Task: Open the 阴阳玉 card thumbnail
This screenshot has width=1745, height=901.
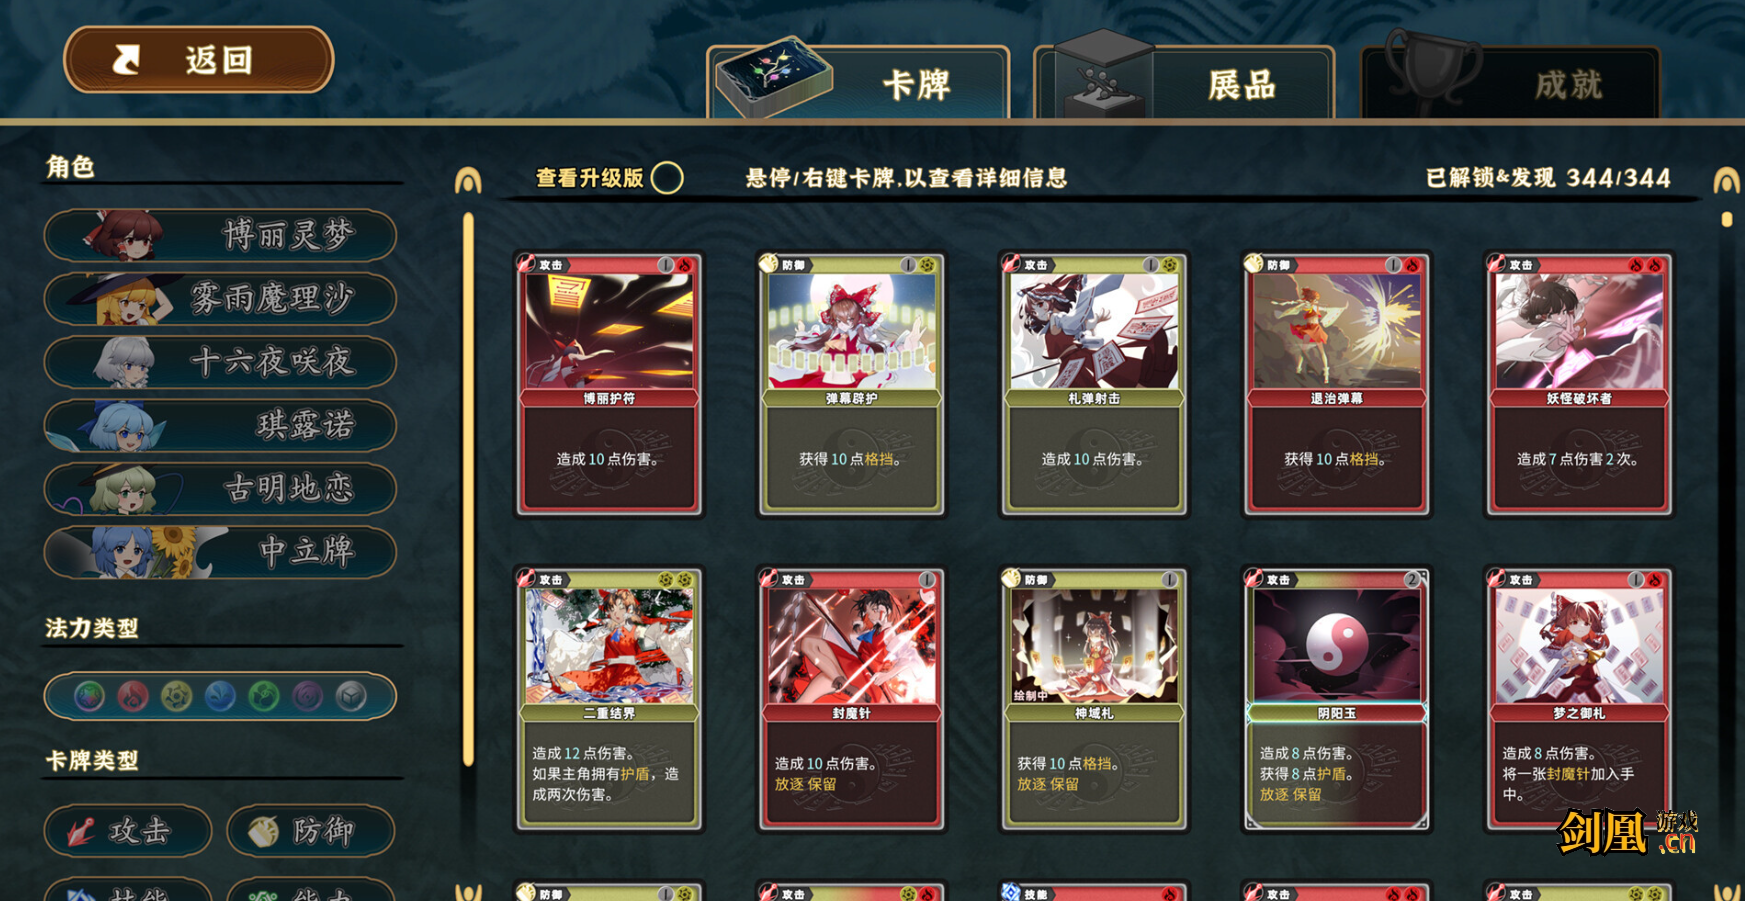Action: [1337, 698]
